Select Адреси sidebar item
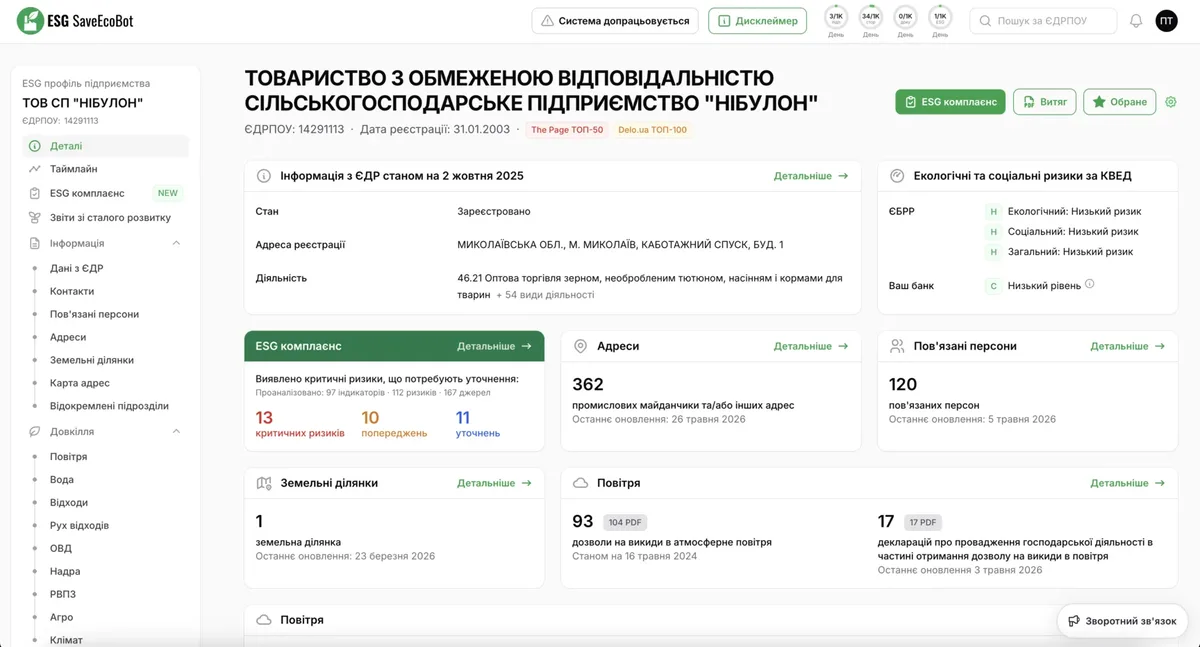The height and width of the screenshot is (647, 1200). [68, 337]
